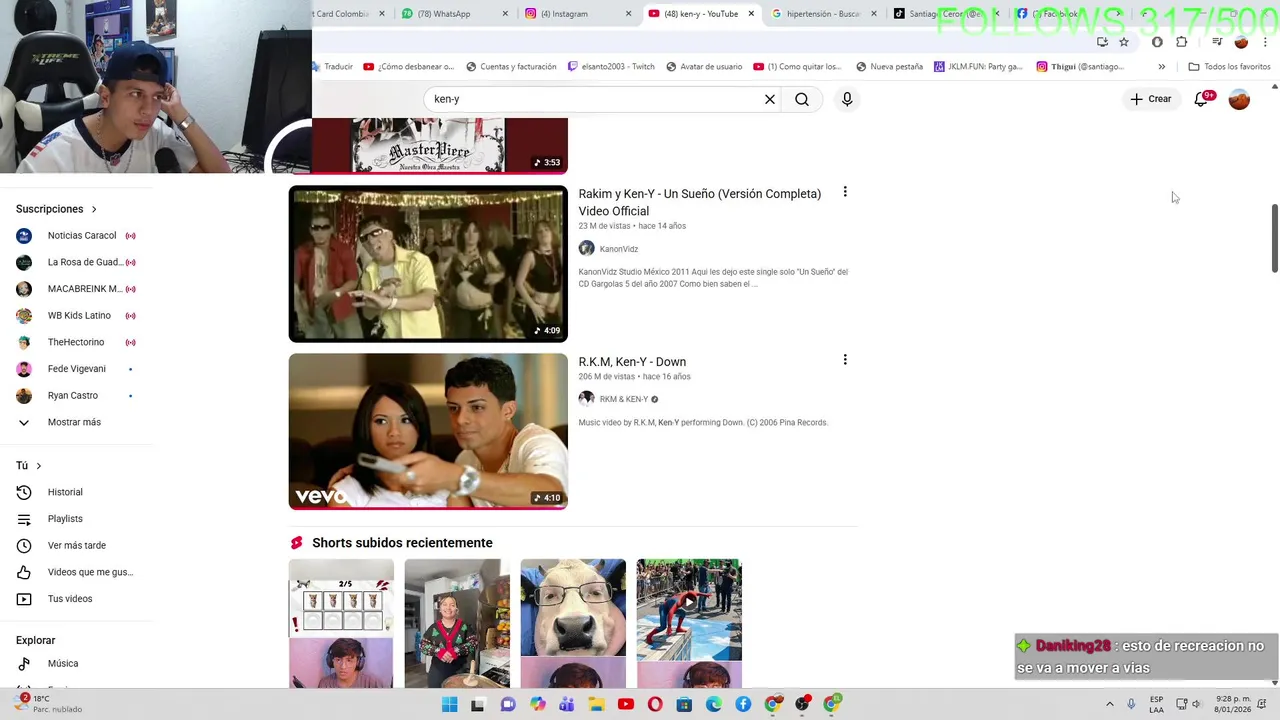Open Fede Vigevani subscription
The width and height of the screenshot is (1280, 720).
point(75,369)
